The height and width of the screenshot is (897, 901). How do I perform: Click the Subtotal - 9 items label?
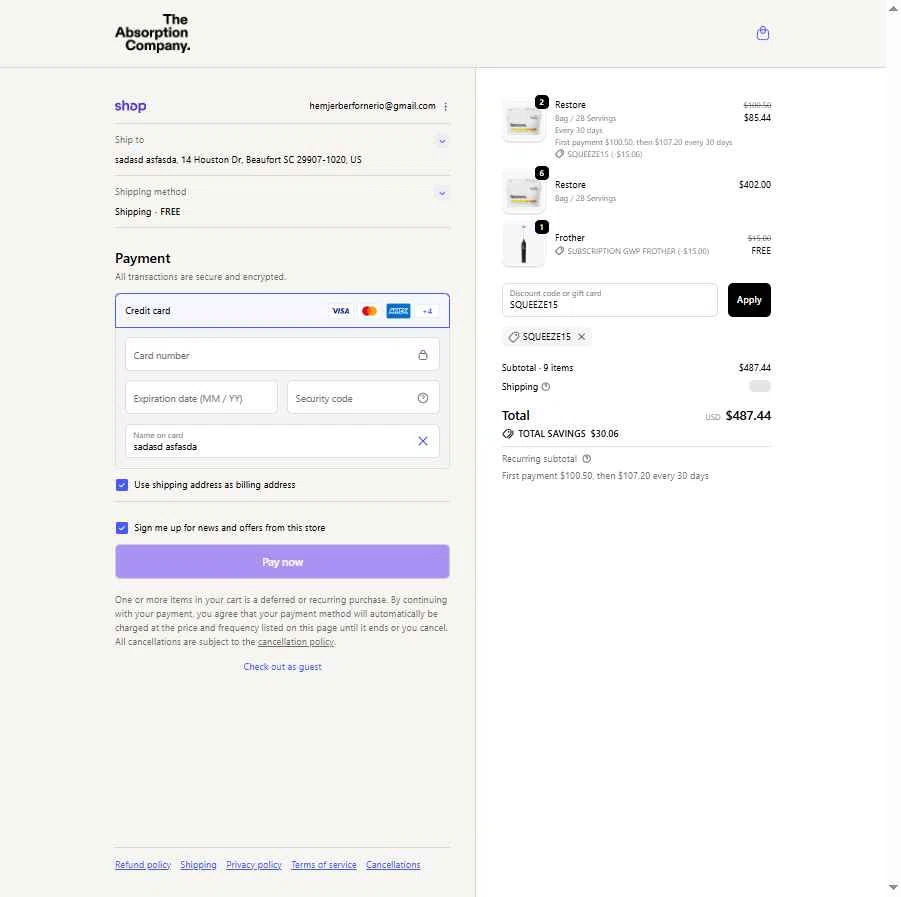point(537,368)
